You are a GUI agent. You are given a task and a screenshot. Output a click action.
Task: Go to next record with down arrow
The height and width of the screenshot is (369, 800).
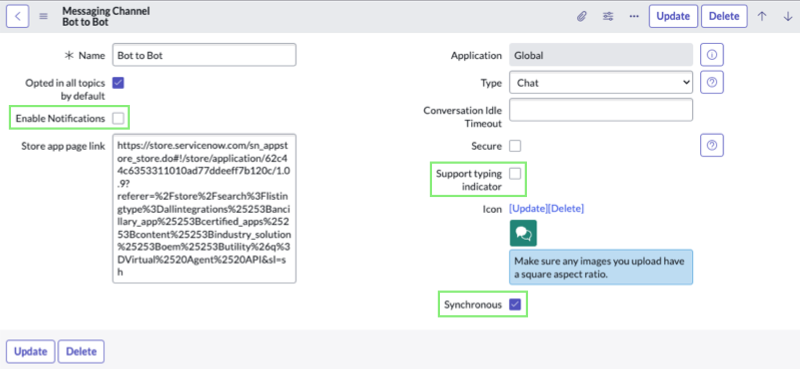point(787,16)
